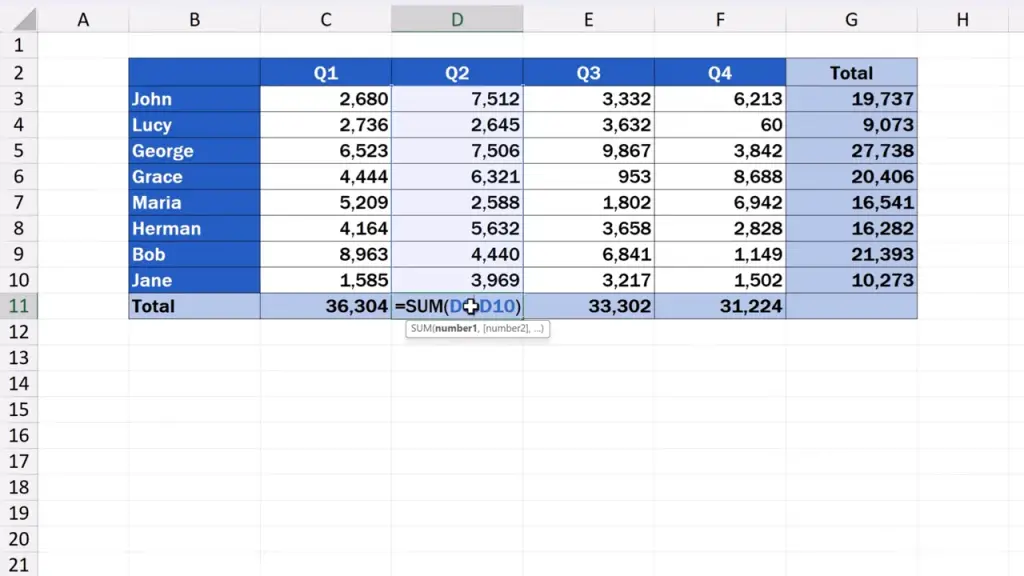The image size is (1024, 576).
Task: Click the Total column header cell
Action: pyautogui.click(x=851, y=73)
